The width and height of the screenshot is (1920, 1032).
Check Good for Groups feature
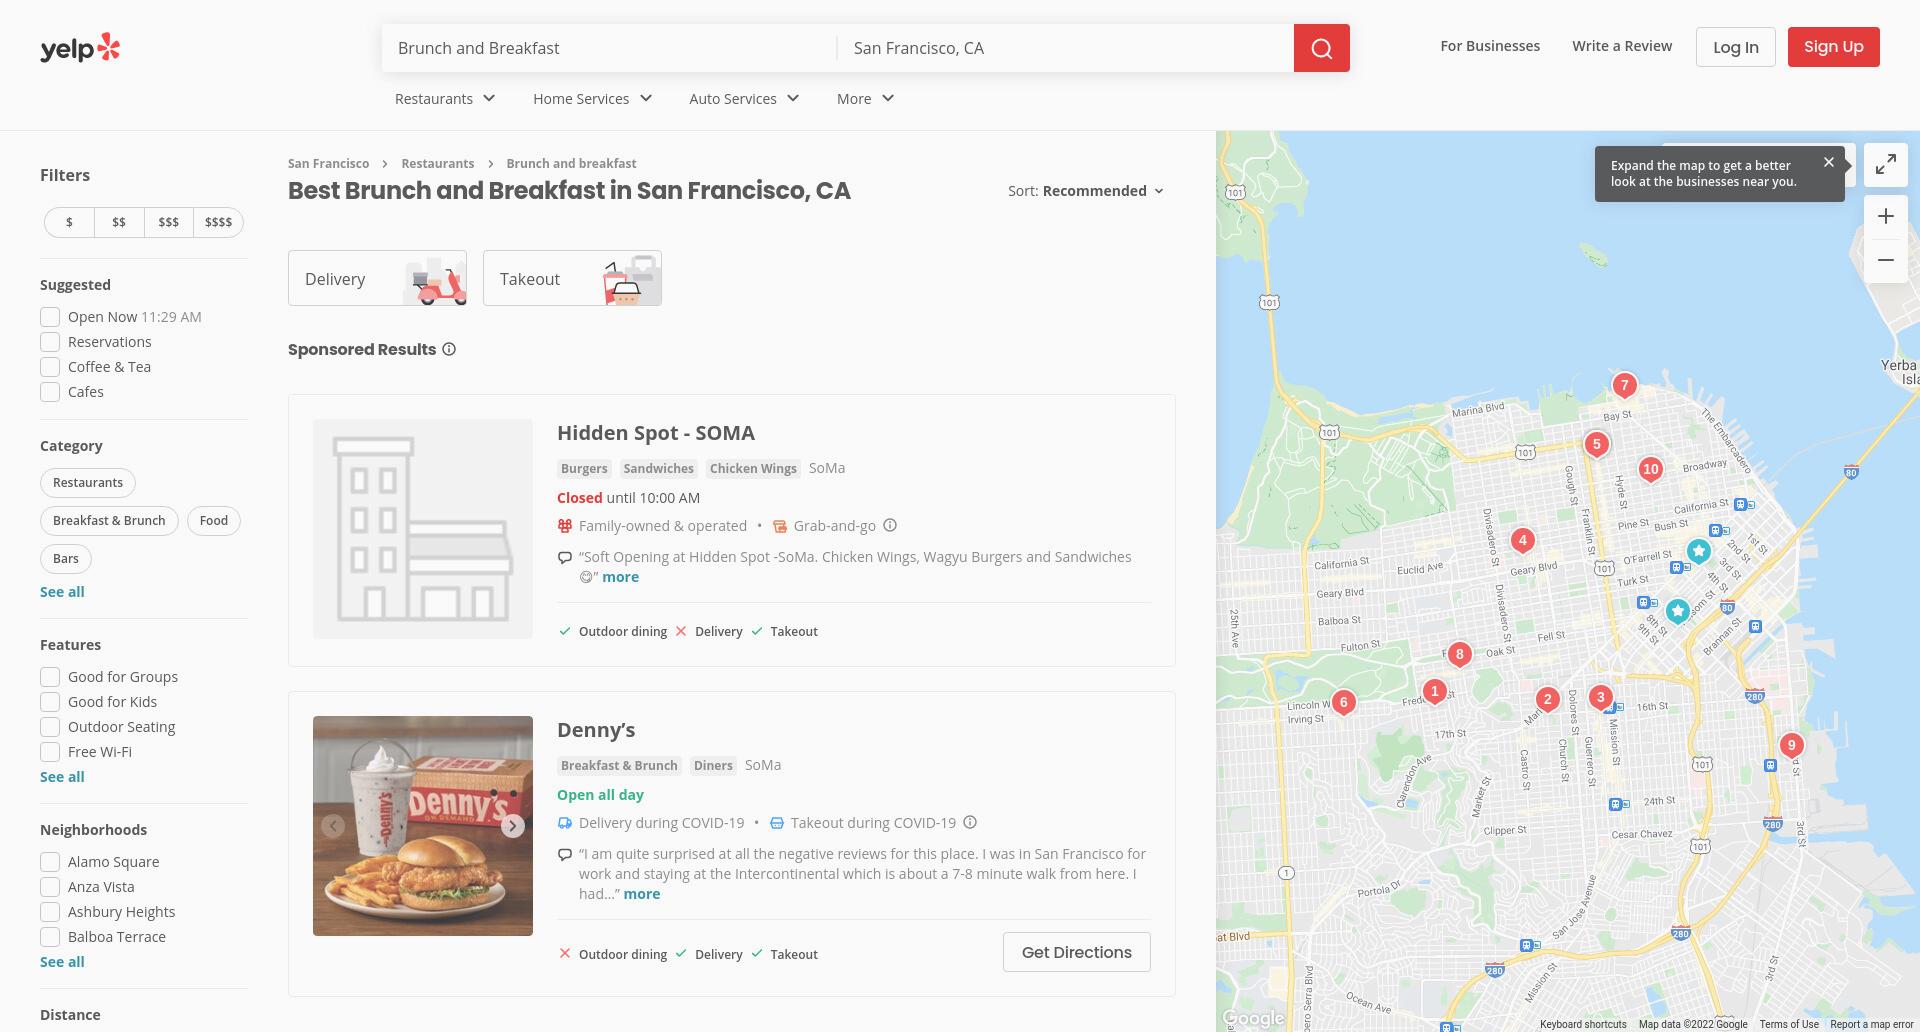tap(50, 677)
